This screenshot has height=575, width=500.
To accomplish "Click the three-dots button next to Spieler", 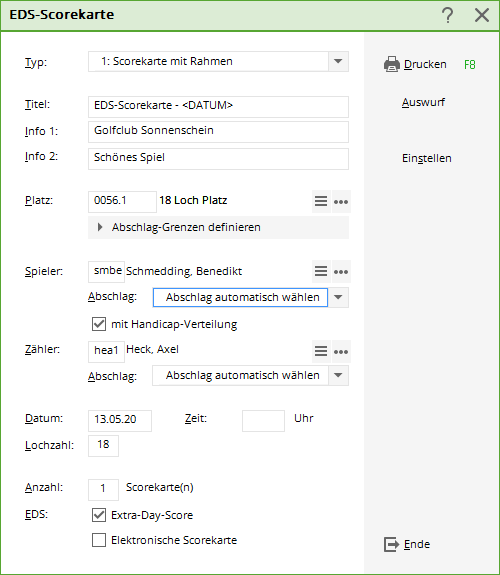I will click(341, 272).
